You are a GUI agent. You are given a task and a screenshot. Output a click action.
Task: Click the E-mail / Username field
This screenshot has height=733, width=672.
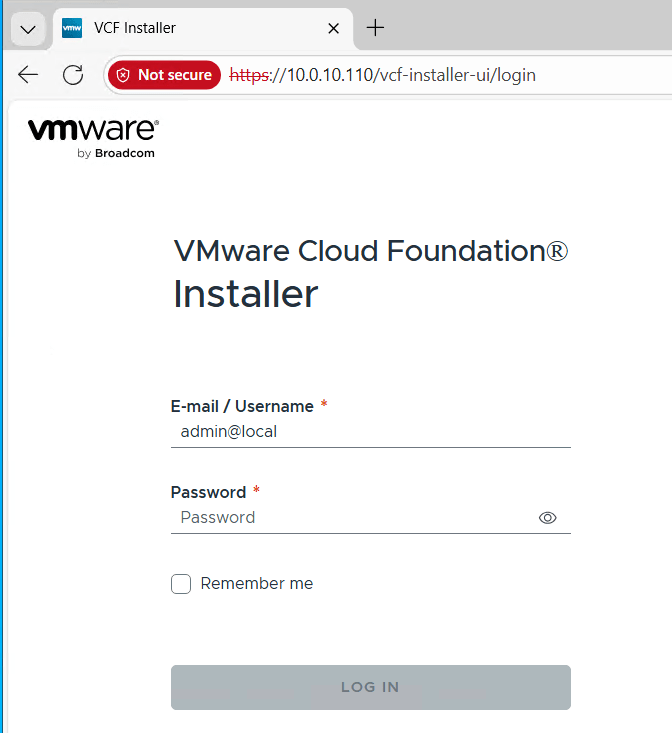click(370, 432)
